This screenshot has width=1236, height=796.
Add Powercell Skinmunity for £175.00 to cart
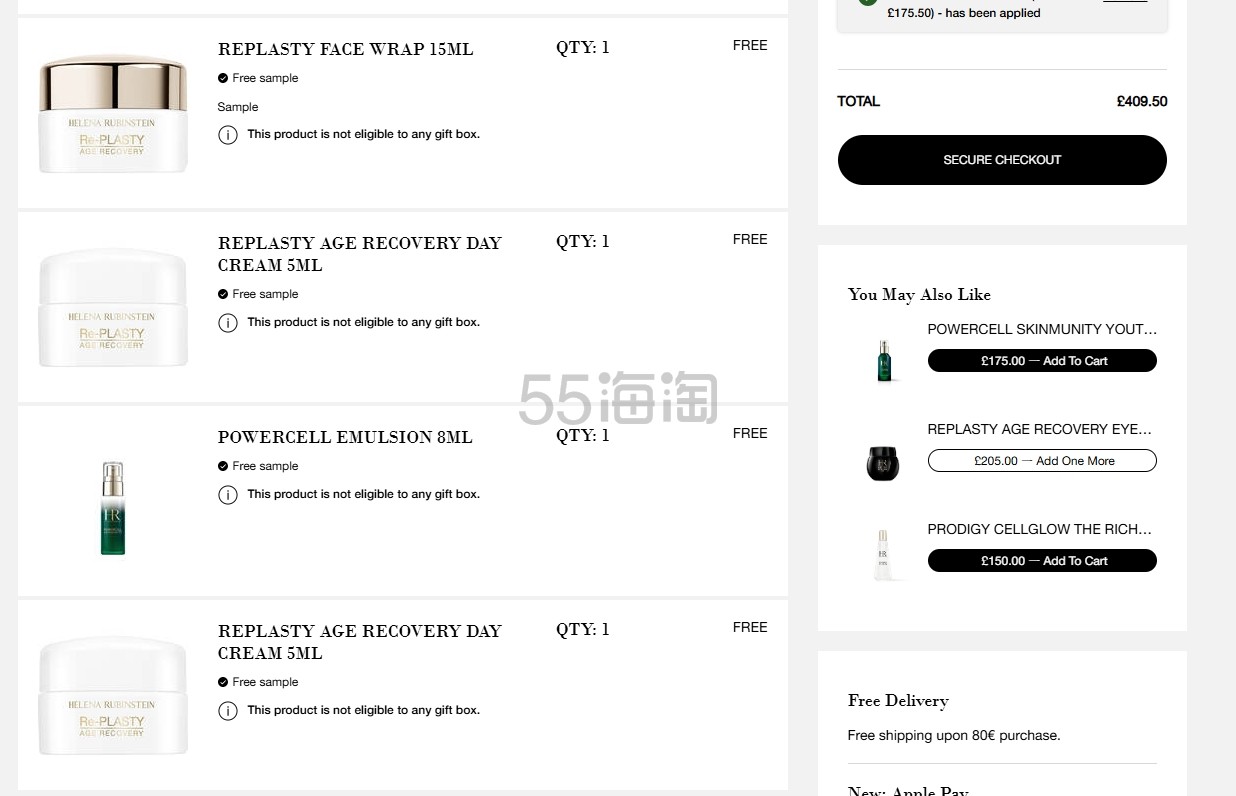click(1042, 361)
